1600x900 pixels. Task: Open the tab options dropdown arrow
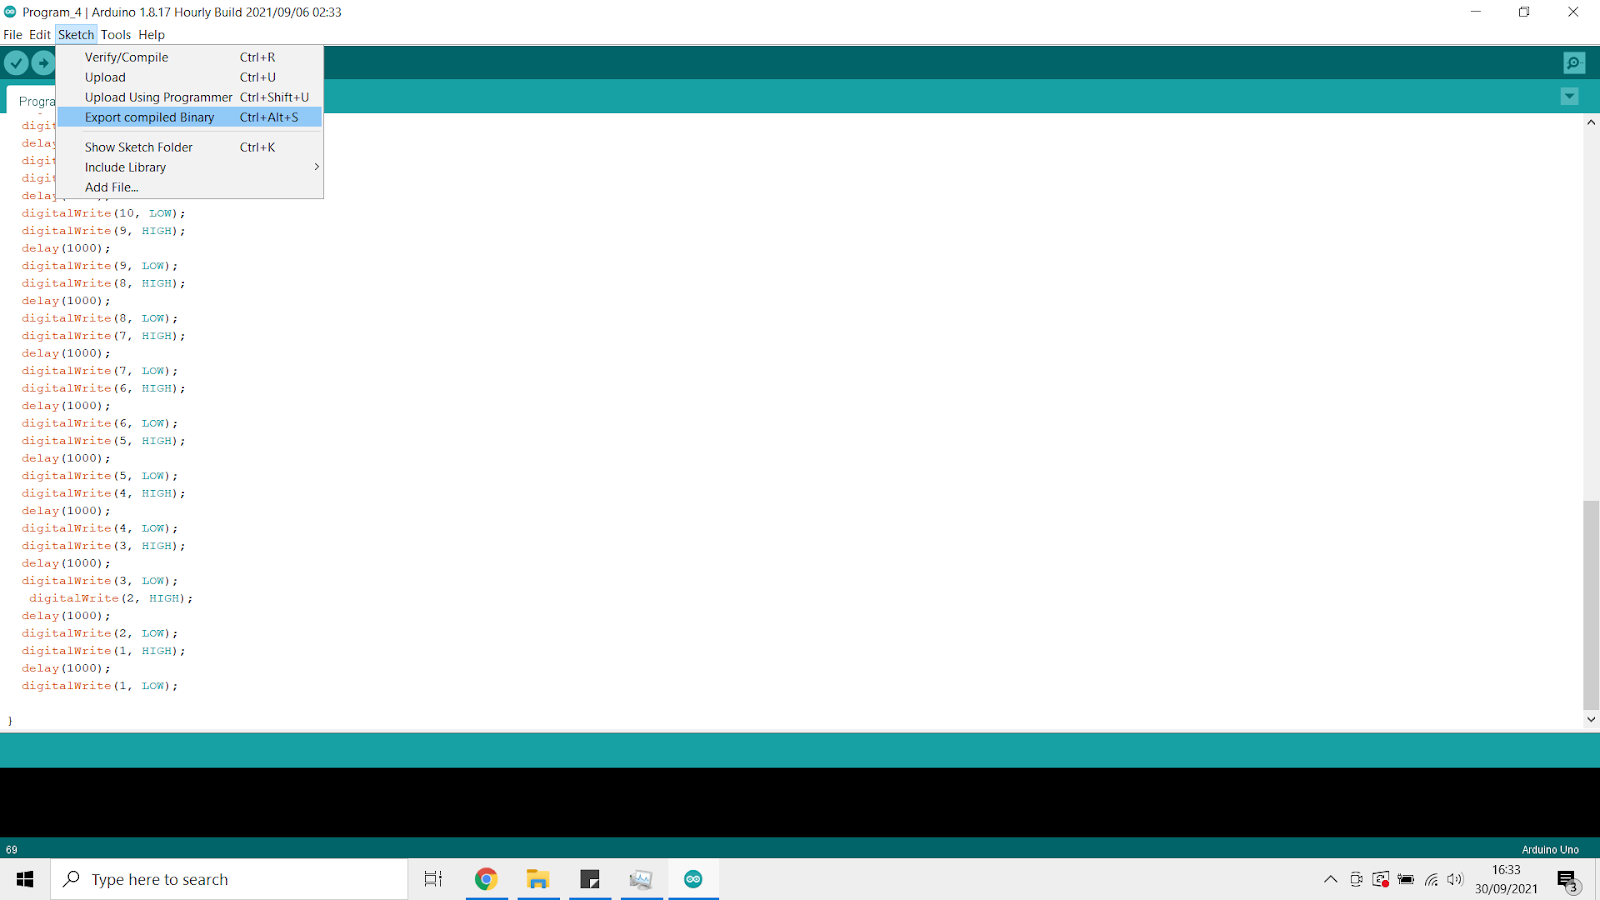coord(1569,96)
